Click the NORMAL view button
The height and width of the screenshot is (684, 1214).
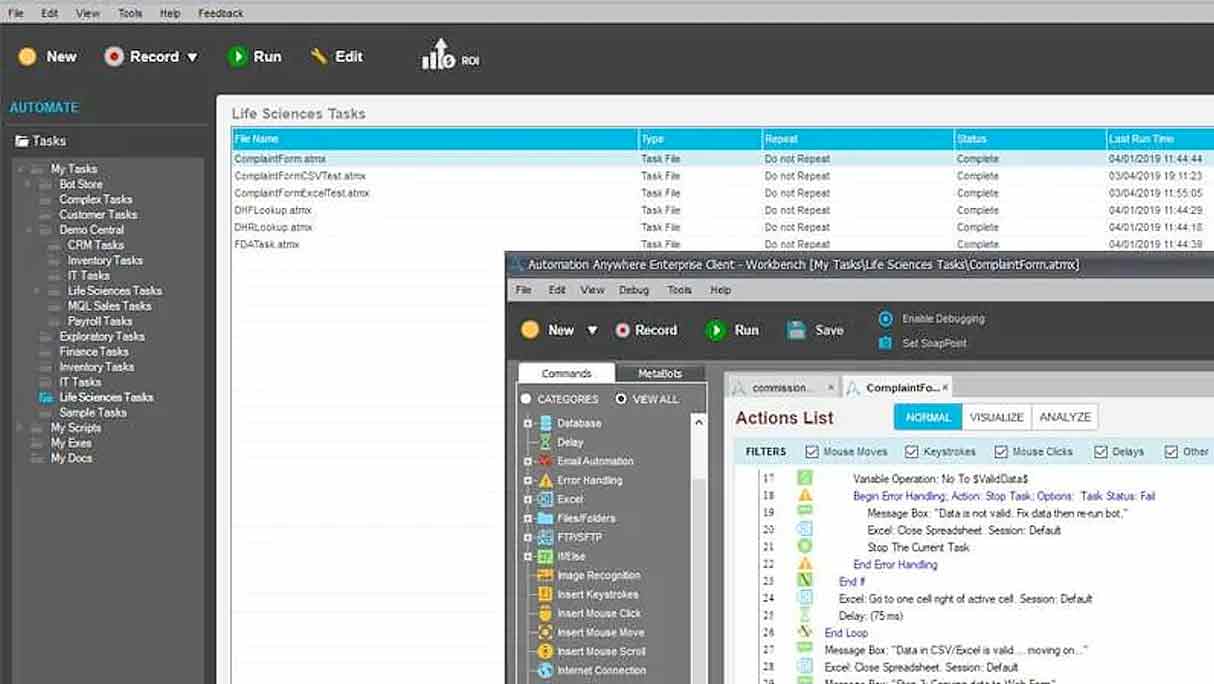click(928, 417)
